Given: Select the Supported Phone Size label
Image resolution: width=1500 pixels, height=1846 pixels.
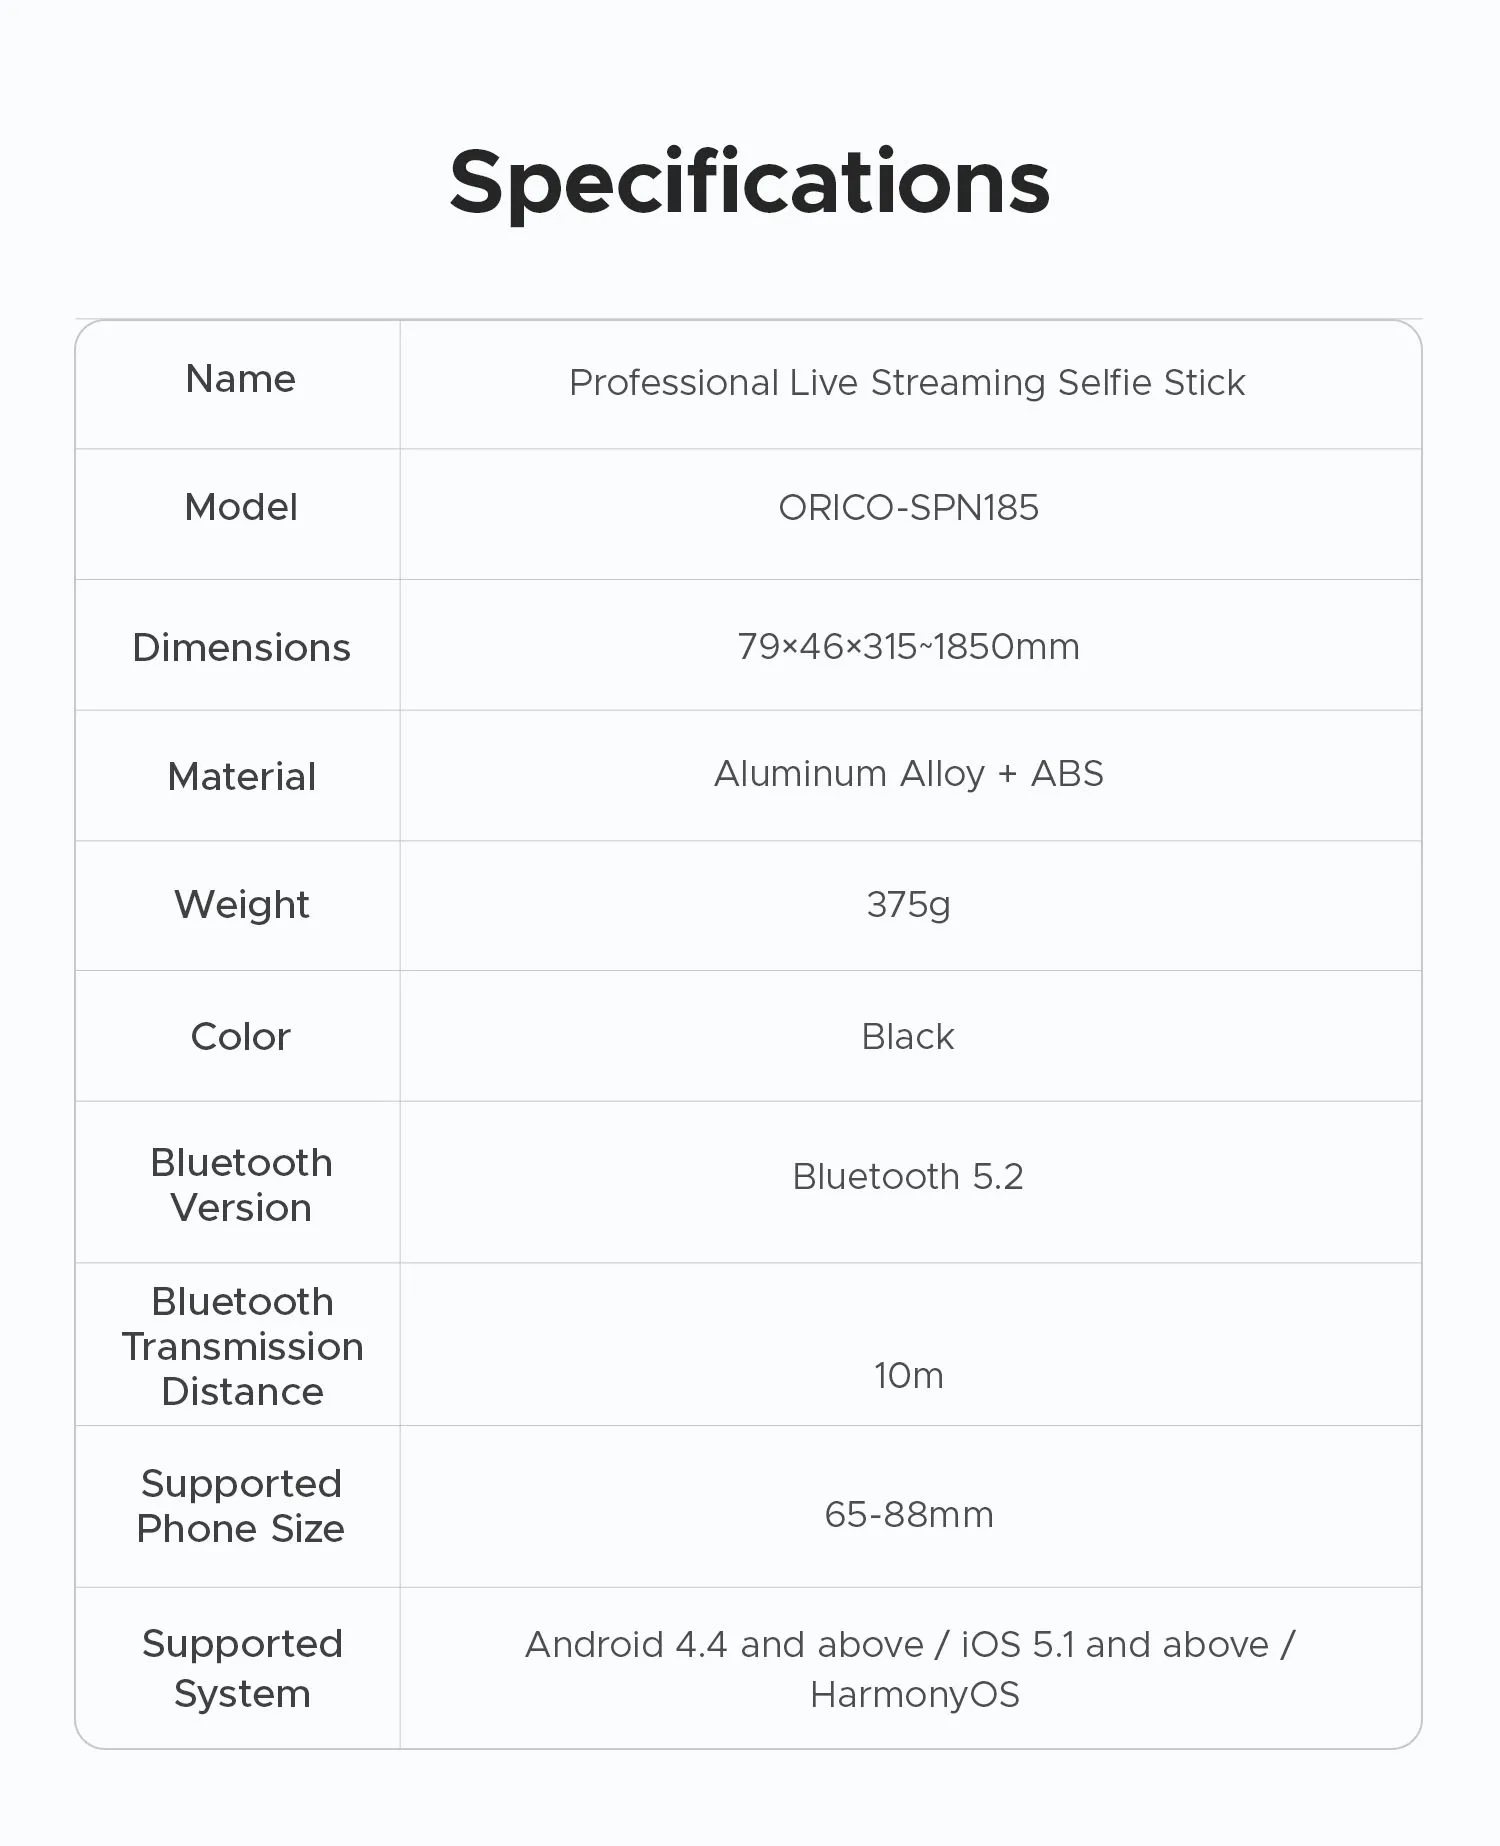Looking at the screenshot, I should click(240, 1506).
